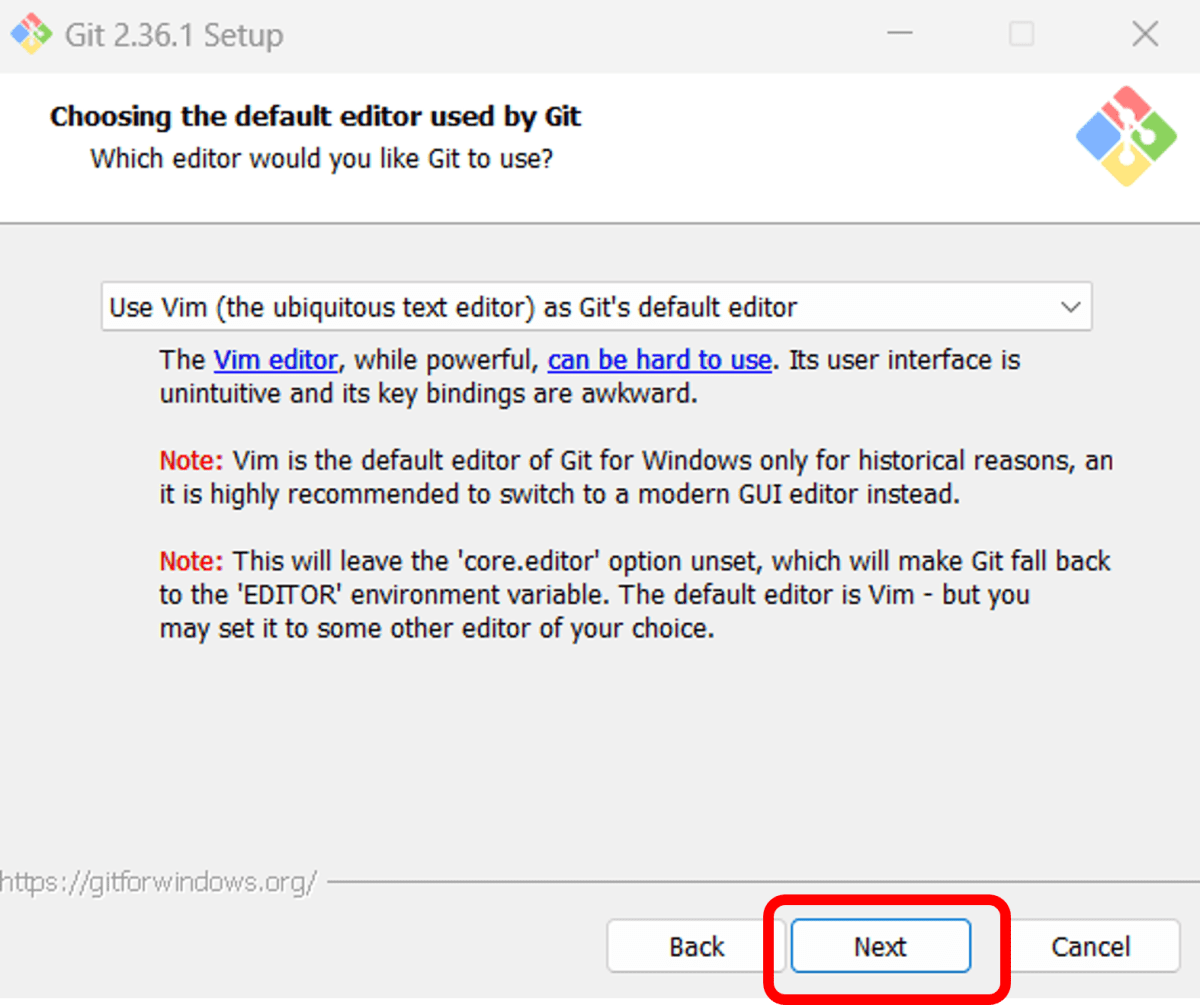This screenshot has height=1005, width=1200.
Task: Follow the Vim editor hyperlink
Action: coord(277,359)
